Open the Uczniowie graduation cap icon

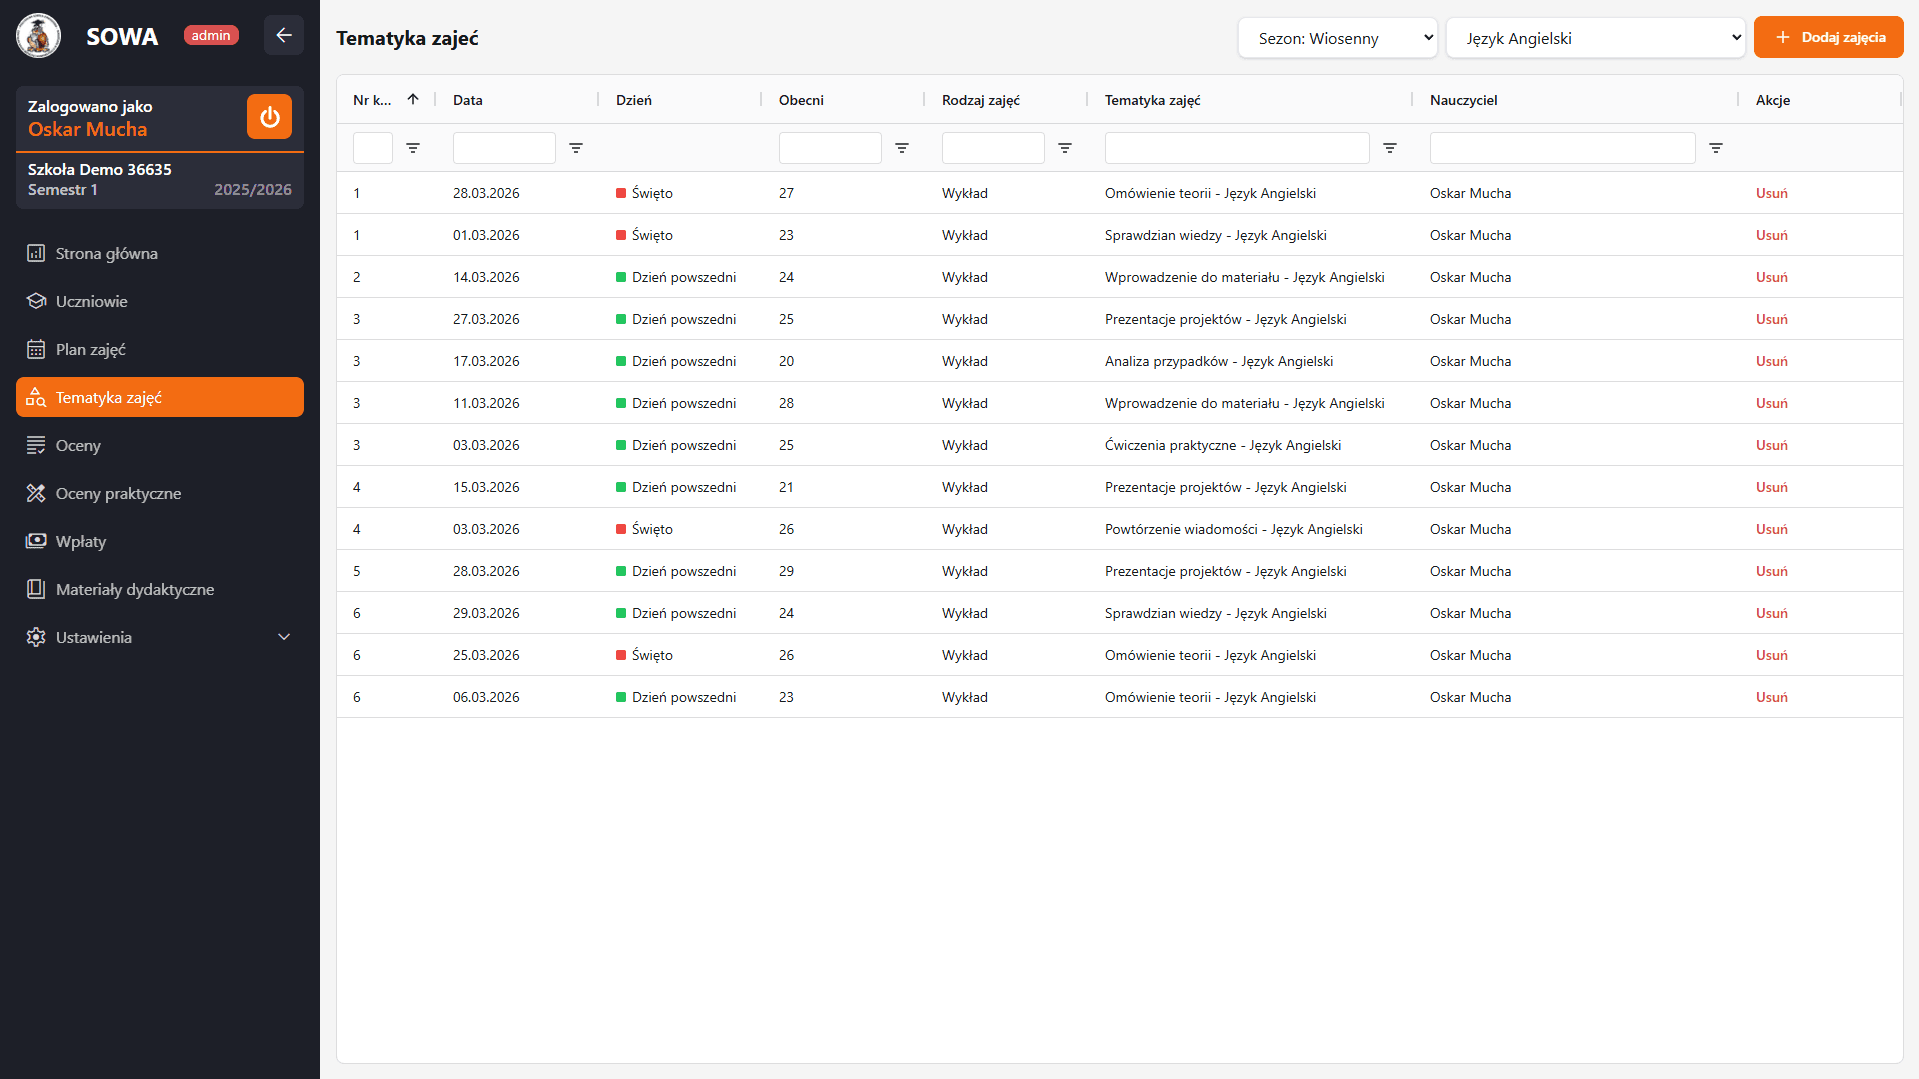(x=36, y=301)
